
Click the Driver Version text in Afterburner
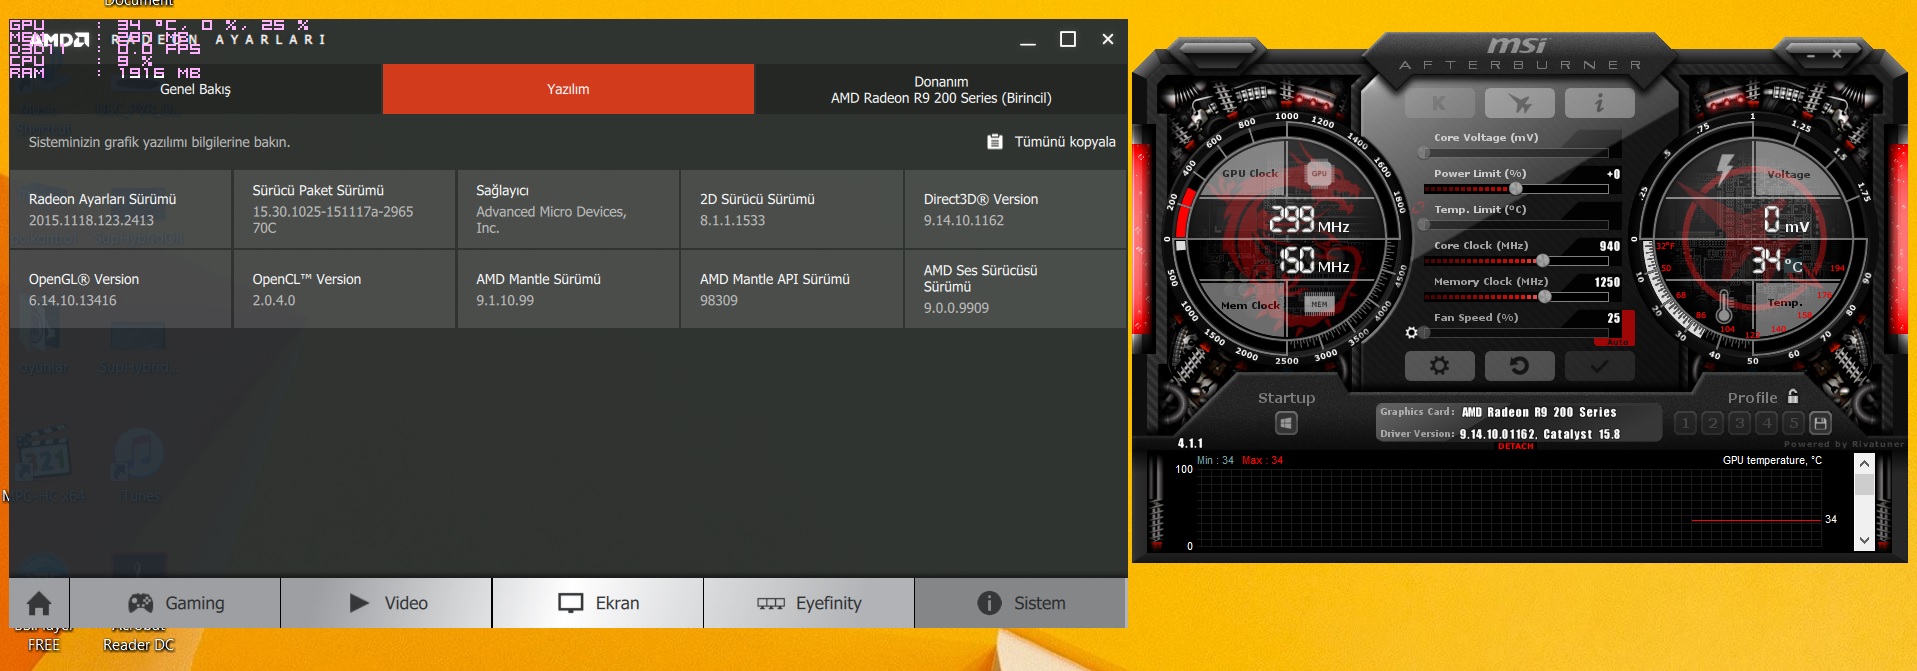tap(1500, 434)
